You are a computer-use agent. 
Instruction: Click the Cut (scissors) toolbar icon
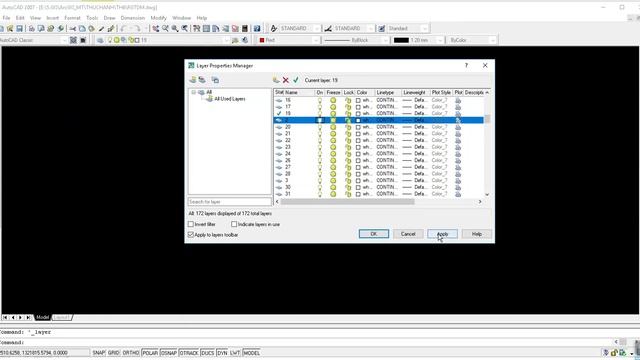[73, 29]
